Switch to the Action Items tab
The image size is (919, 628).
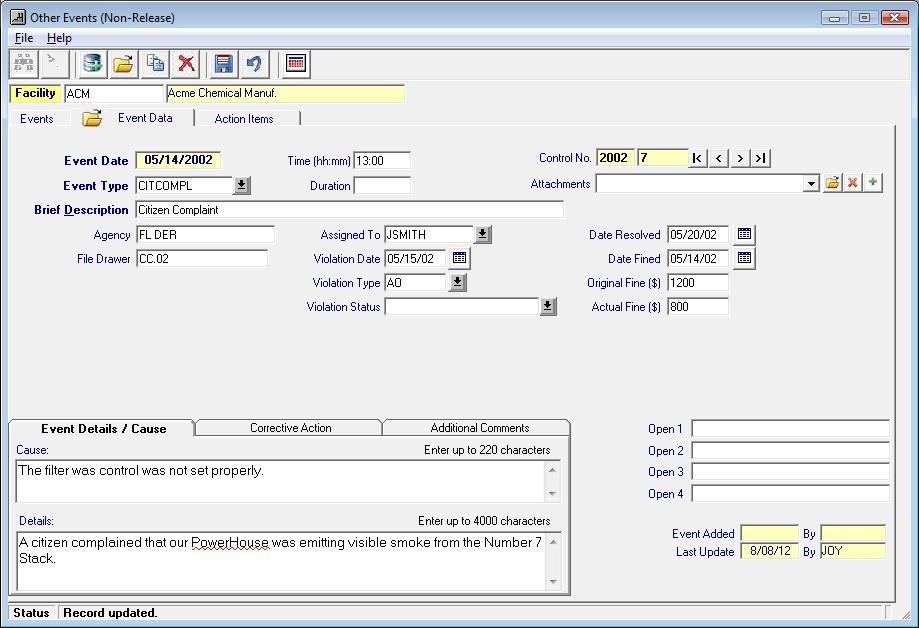click(244, 118)
